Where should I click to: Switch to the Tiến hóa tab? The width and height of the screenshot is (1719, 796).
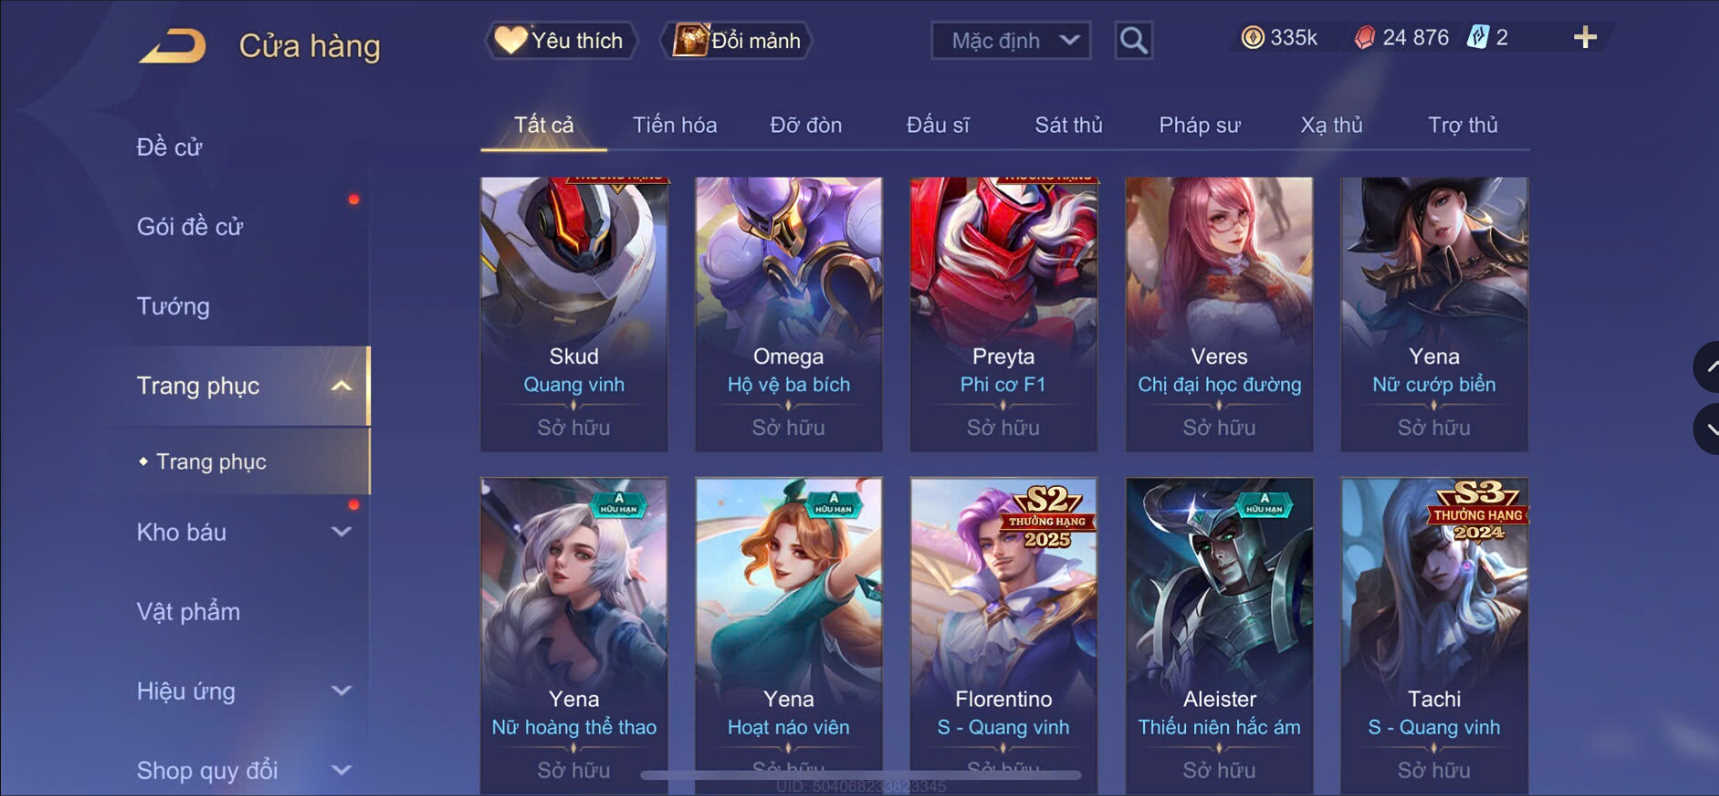pos(675,125)
